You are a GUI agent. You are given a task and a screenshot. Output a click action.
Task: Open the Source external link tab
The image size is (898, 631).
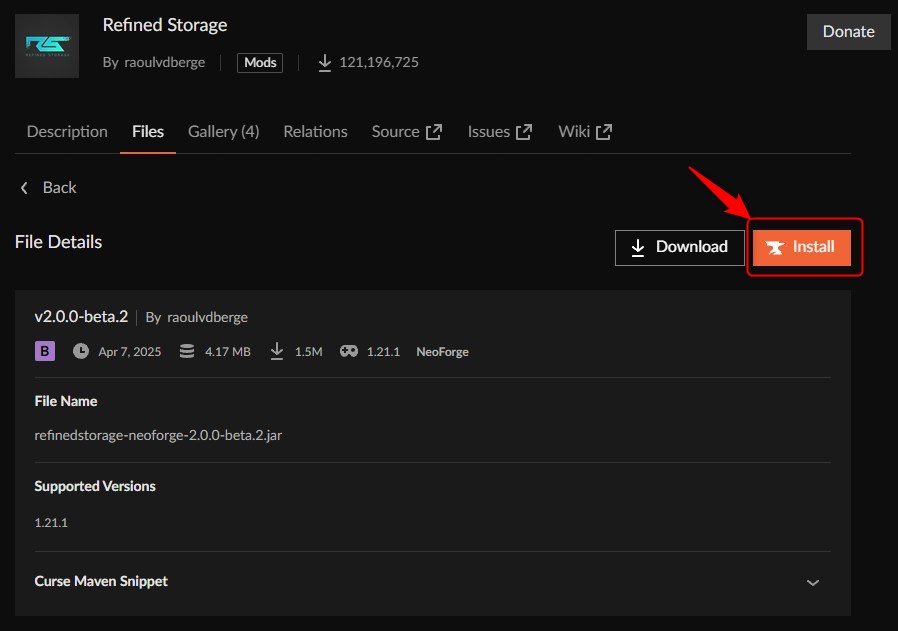click(407, 132)
